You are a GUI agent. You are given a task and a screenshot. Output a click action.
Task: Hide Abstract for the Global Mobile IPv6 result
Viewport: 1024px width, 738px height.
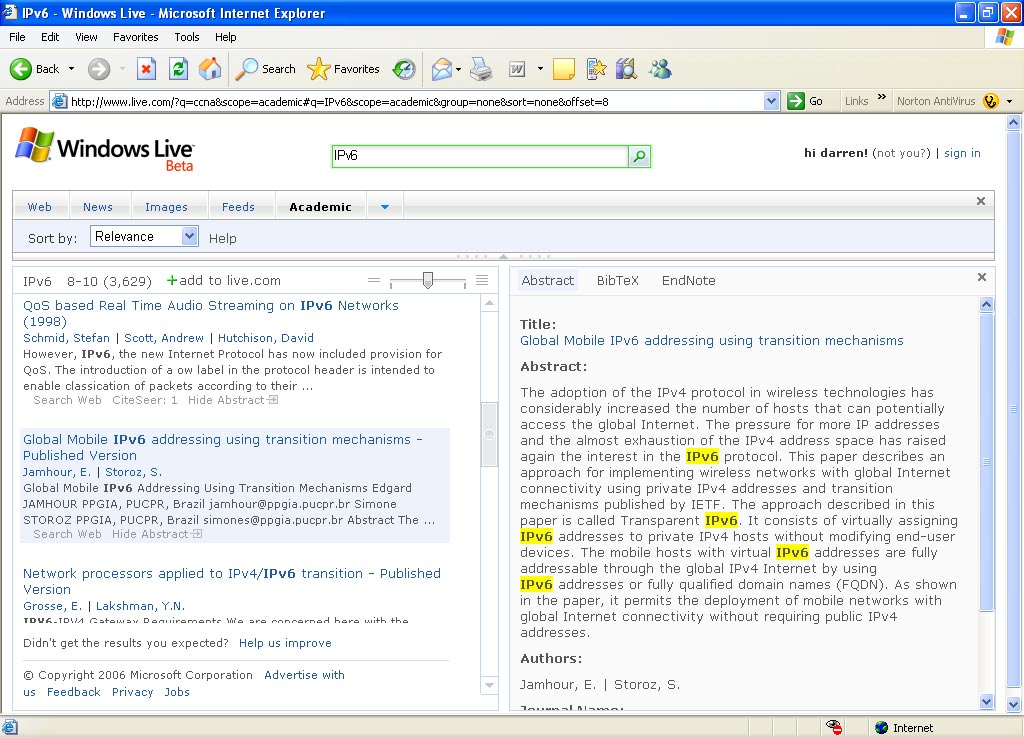pos(156,534)
